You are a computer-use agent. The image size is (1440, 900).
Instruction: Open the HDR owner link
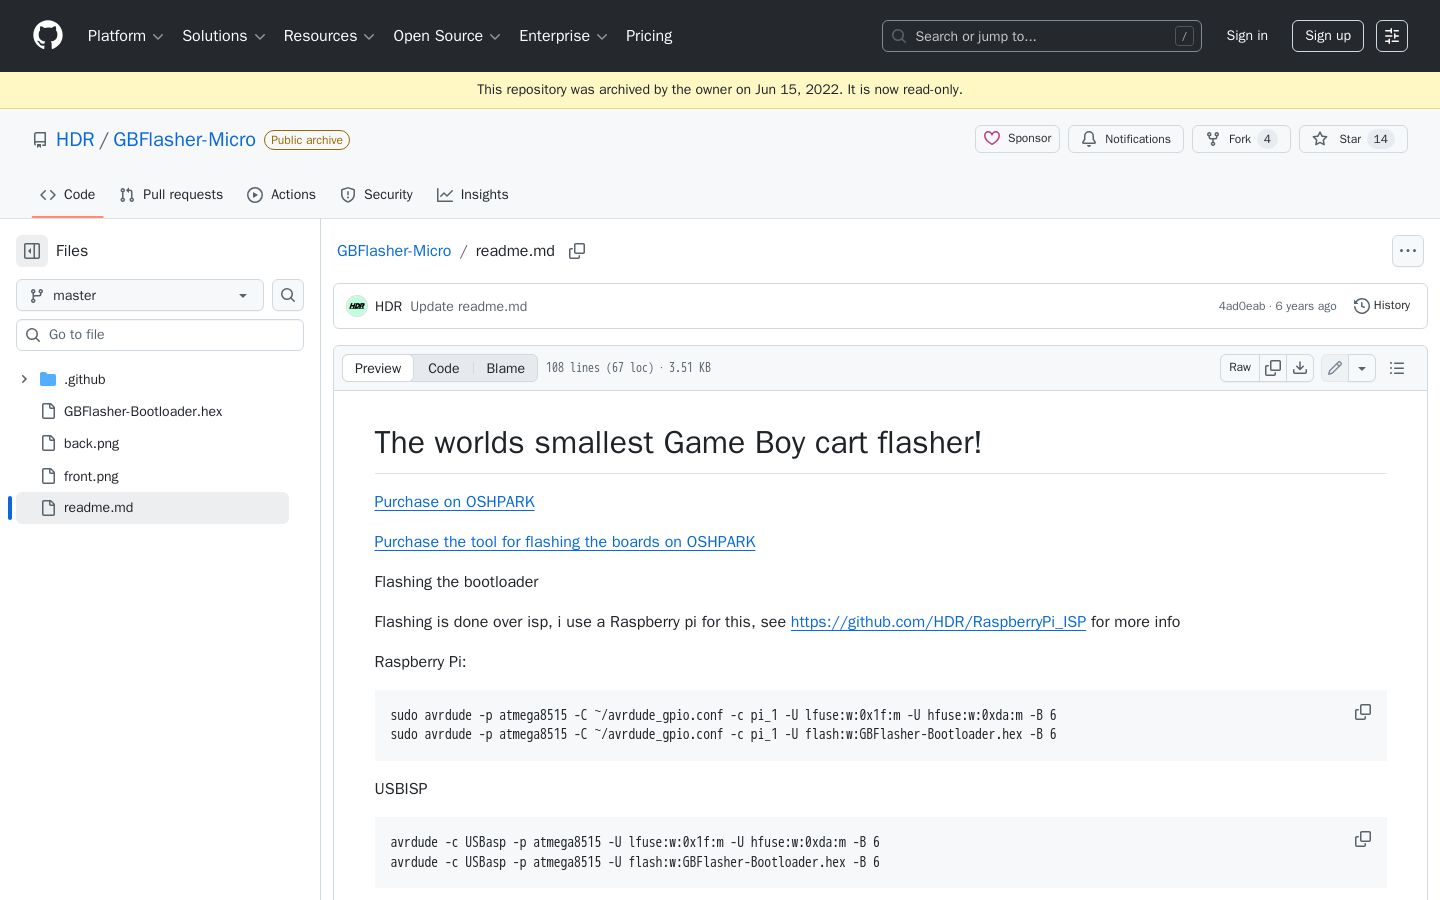pyautogui.click(x=75, y=140)
